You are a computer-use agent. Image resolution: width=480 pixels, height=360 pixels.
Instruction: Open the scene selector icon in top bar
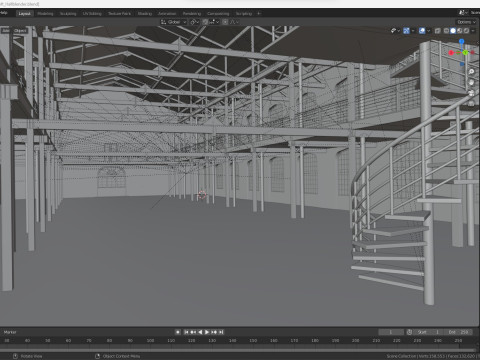click(462, 12)
